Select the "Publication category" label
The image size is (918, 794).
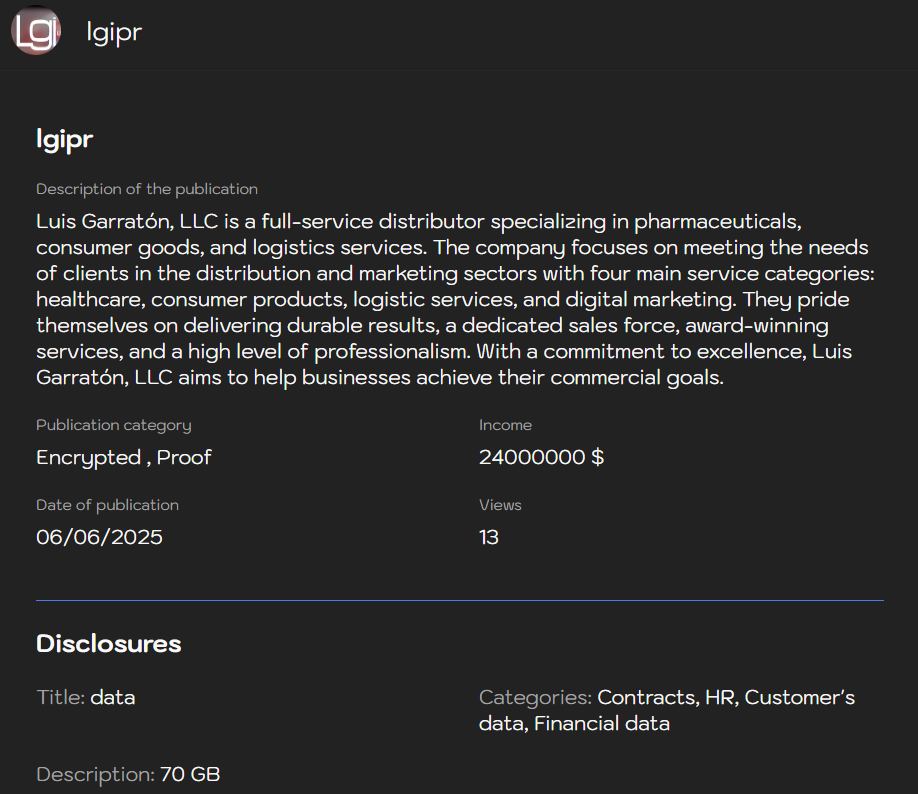click(x=113, y=425)
